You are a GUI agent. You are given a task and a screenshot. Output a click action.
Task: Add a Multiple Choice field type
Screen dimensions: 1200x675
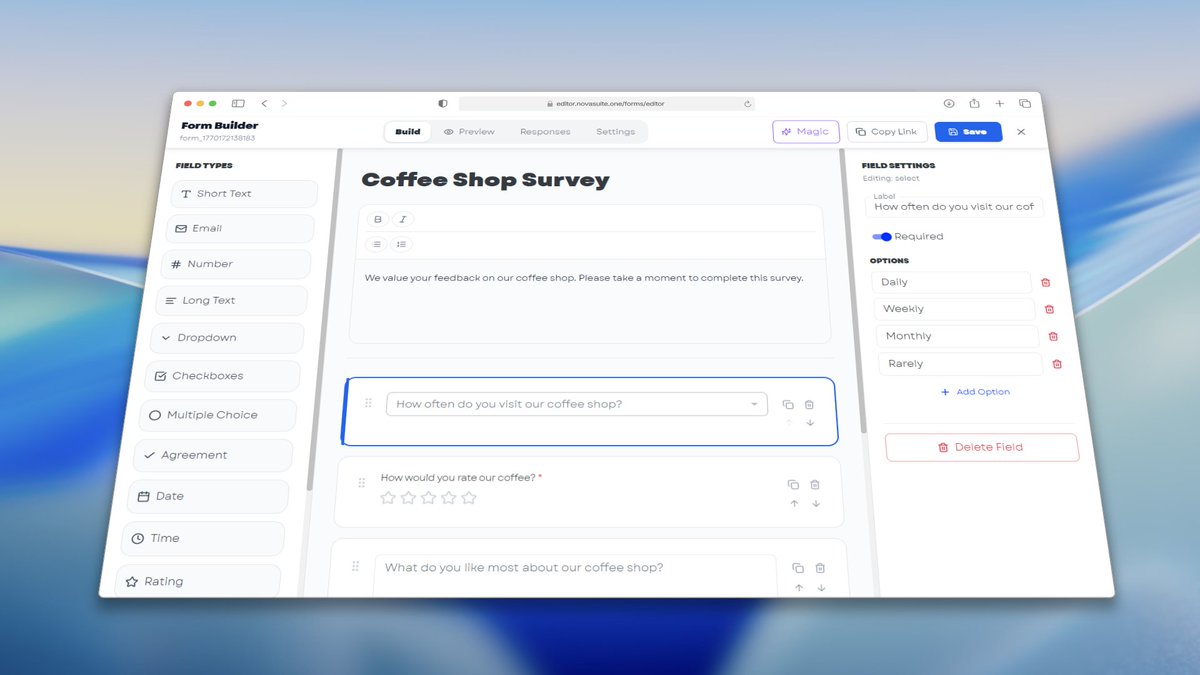[x=217, y=415]
